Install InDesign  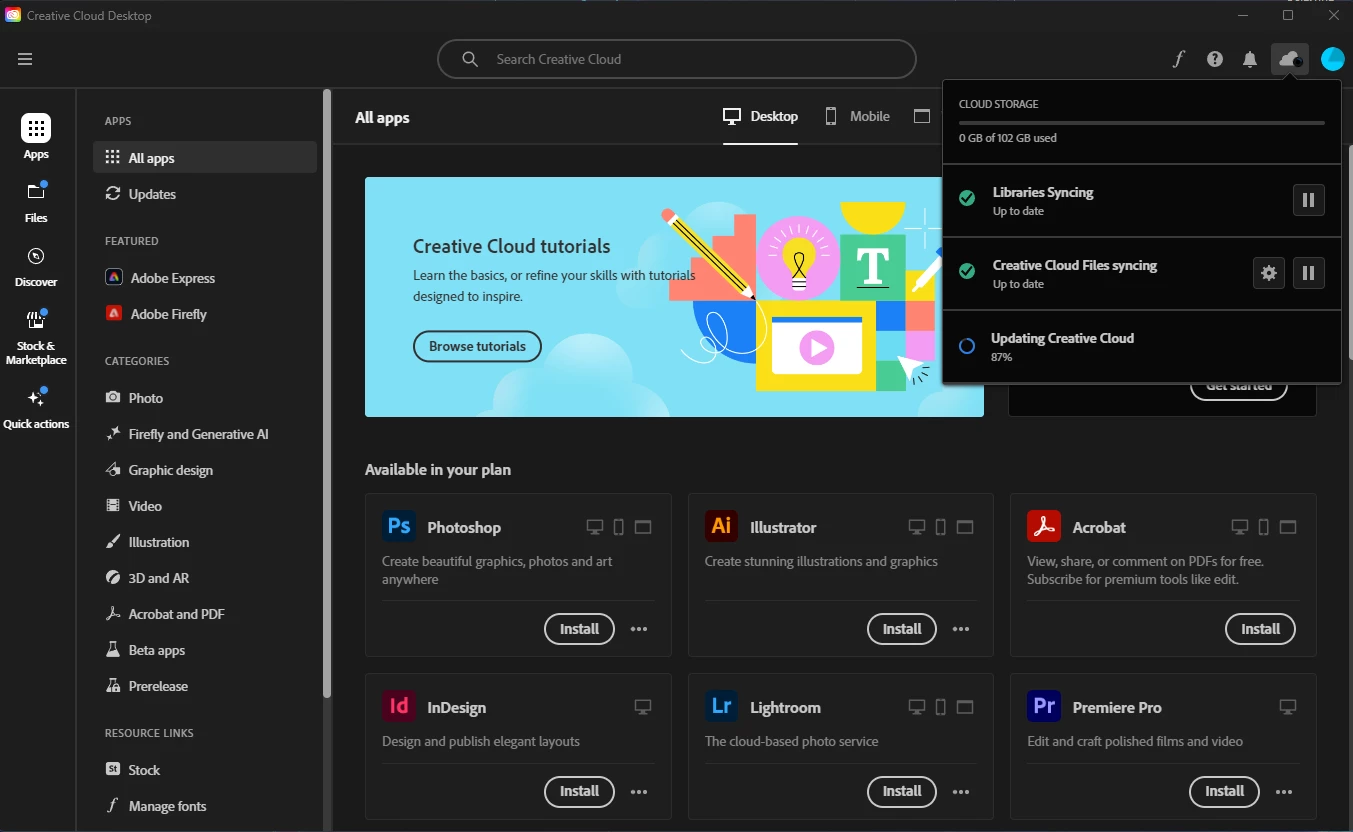click(x=579, y=791)
